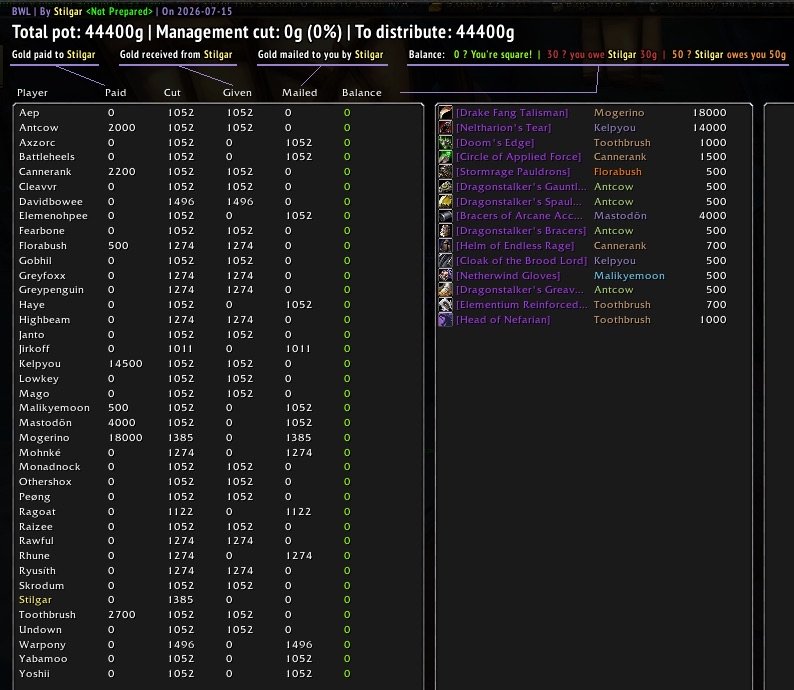Open the [Doom's Edge] item link

coord(495,142)
